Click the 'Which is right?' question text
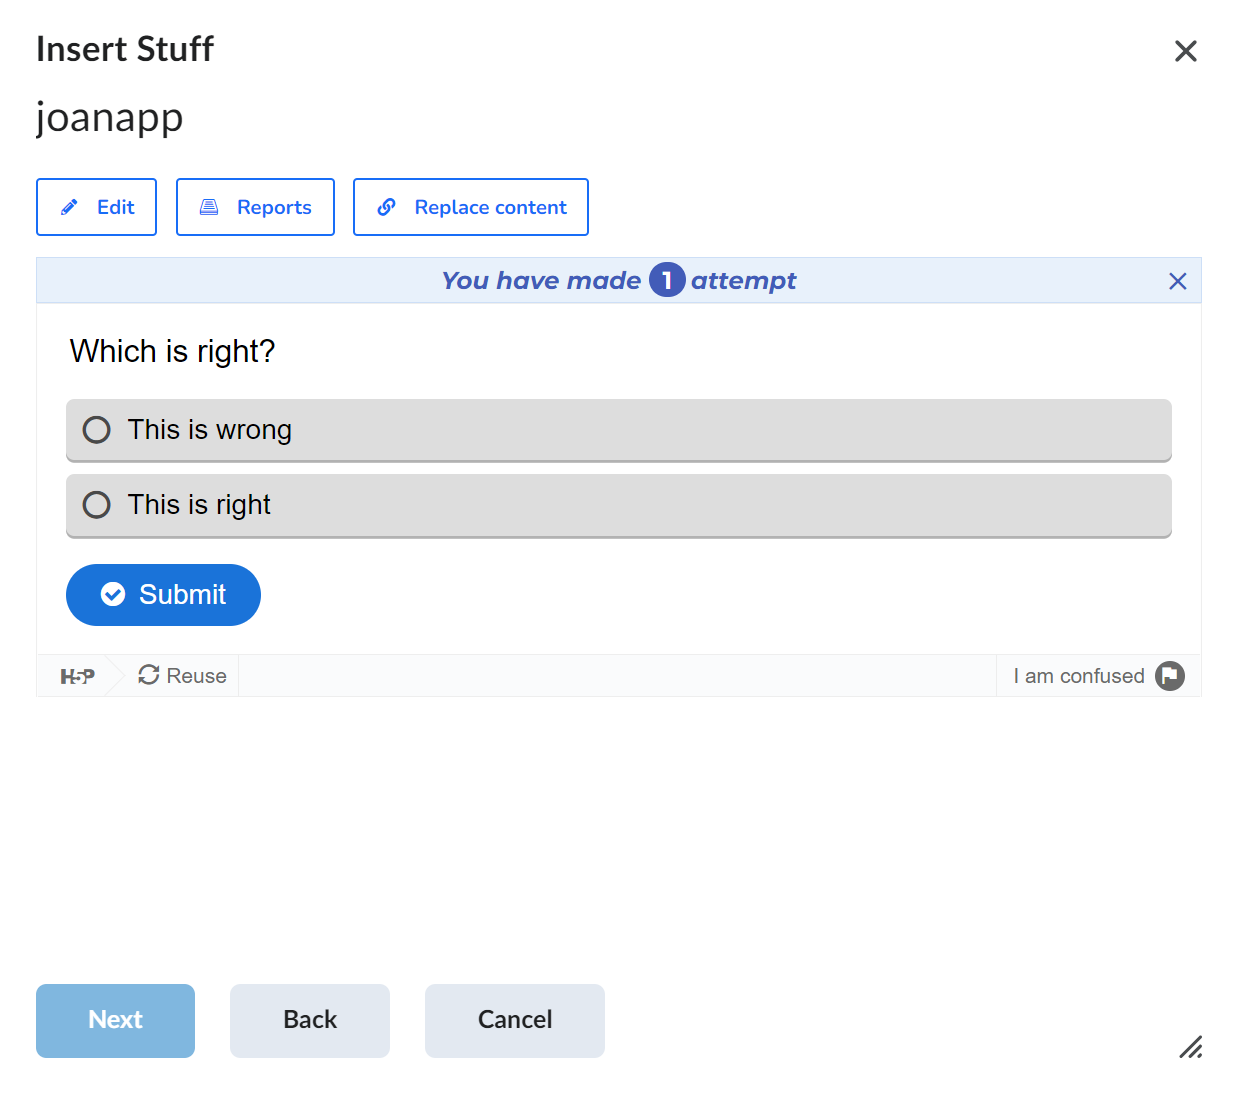 172,351
